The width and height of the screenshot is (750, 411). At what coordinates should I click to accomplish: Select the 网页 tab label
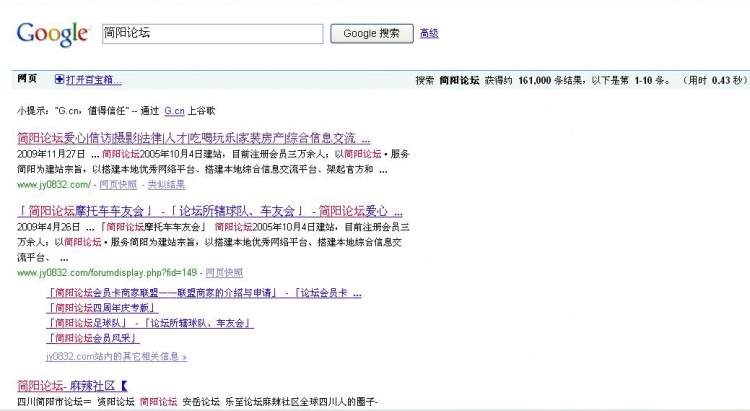click(x=27, y=79)
